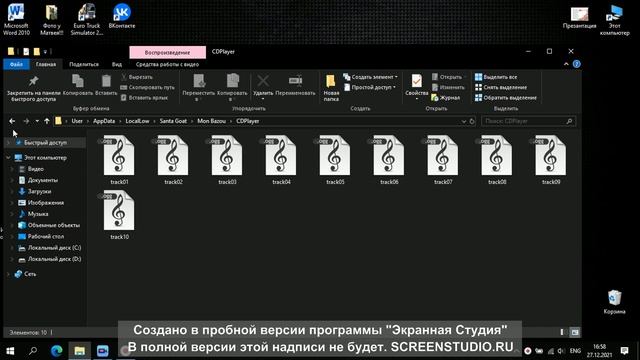Click the Поиск CDPlayer search field

[x=529, y=121]
